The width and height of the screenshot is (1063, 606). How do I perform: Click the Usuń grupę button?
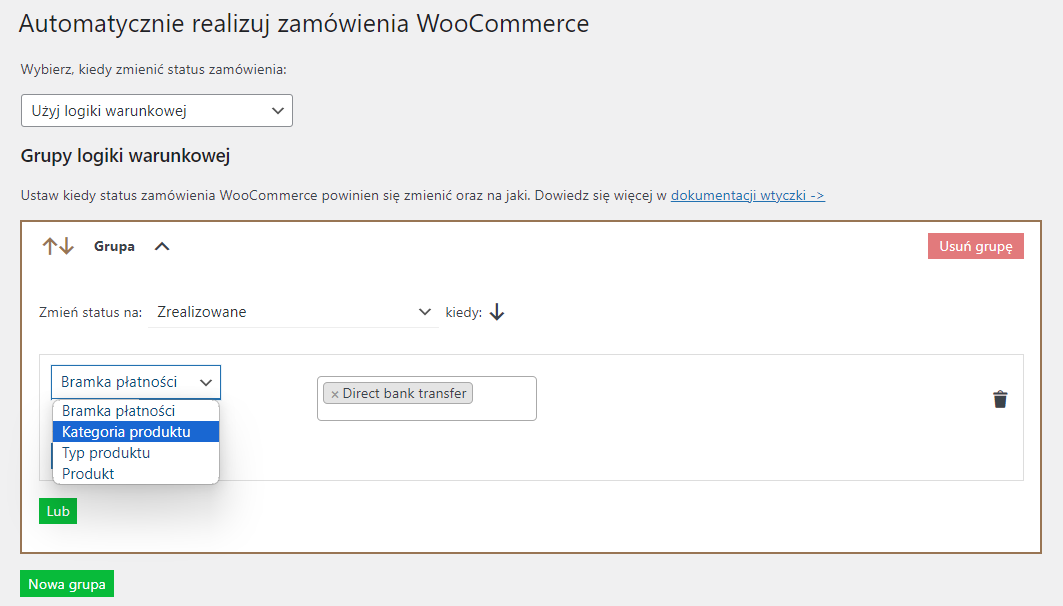click(976, 246)
